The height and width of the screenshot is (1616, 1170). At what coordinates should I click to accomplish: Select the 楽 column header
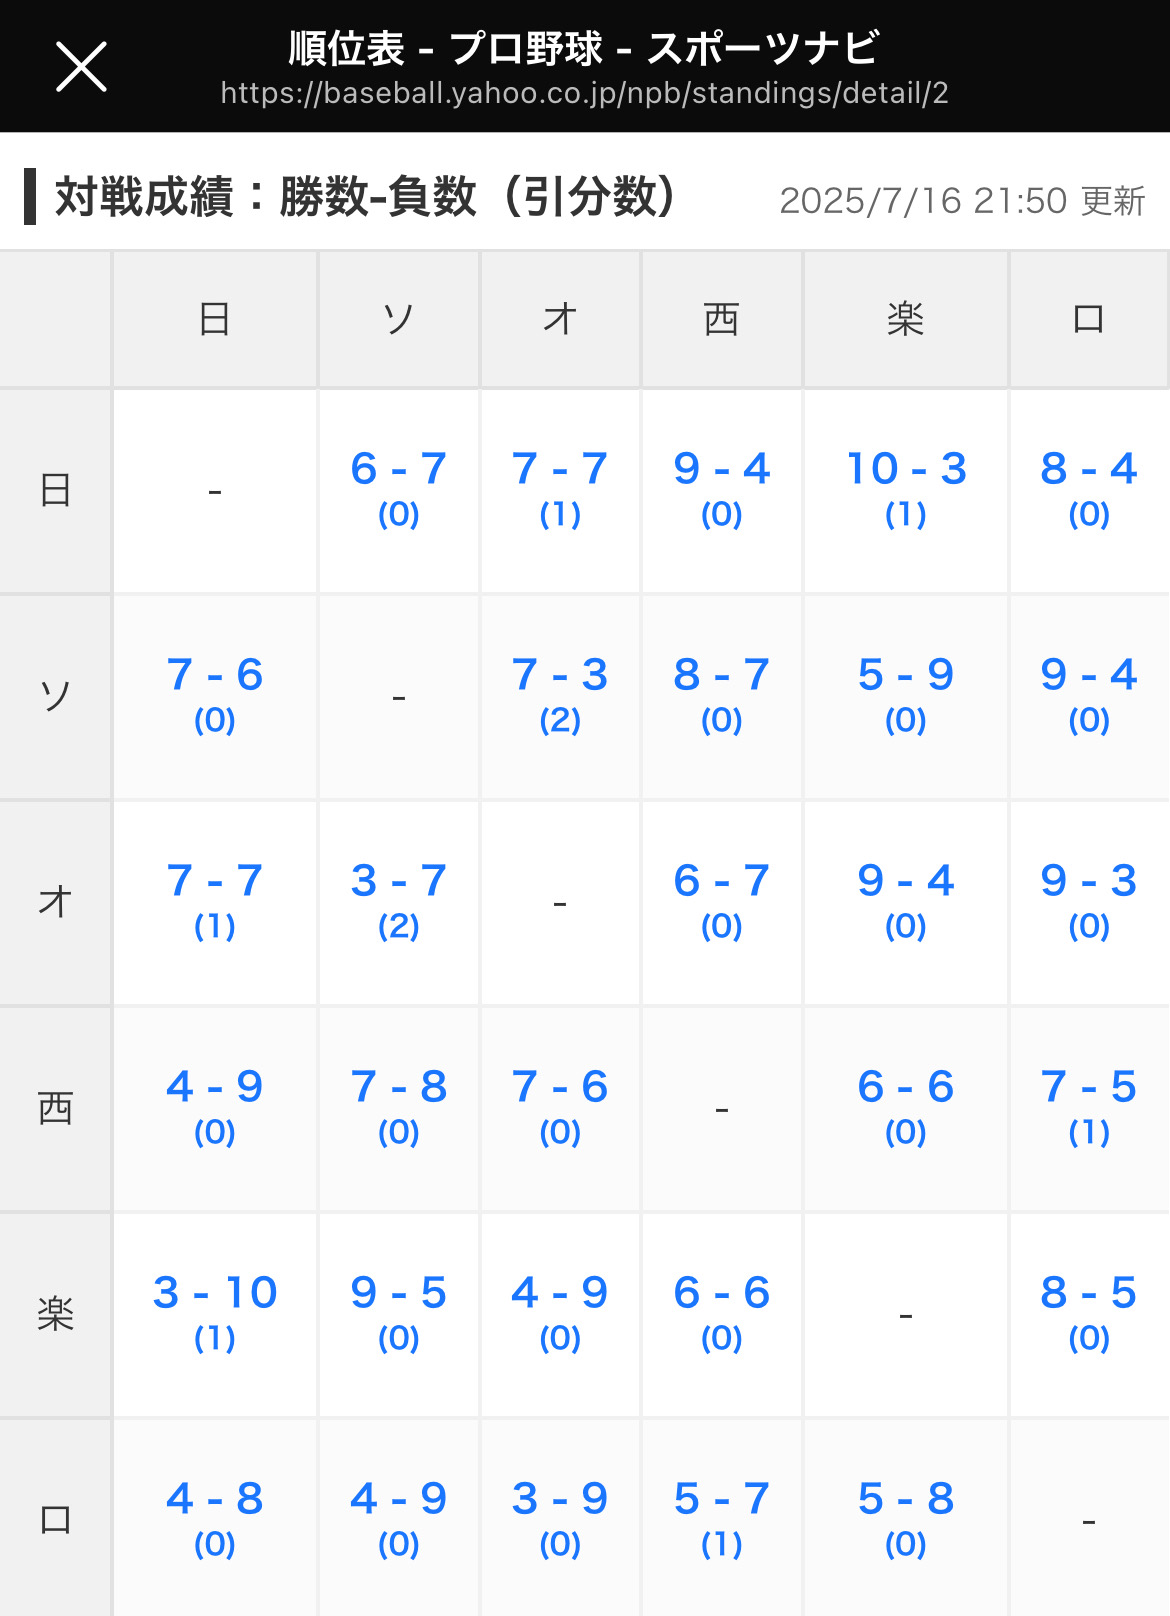click(906, 319)
